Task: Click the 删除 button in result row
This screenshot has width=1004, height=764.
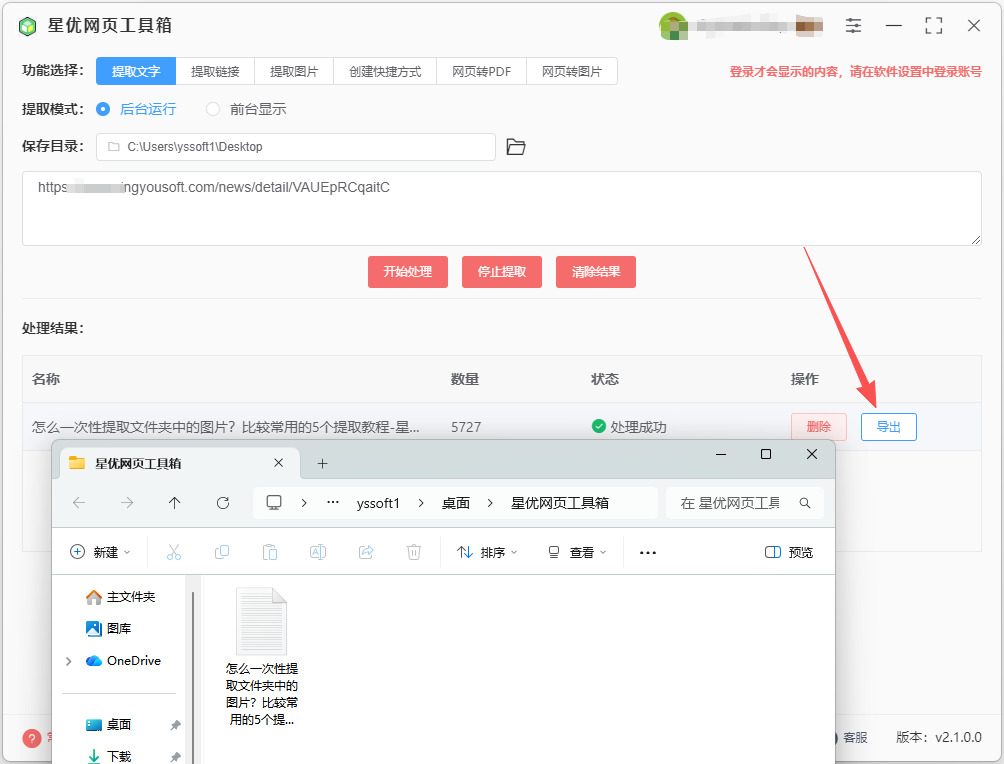Action: [x=818, y=427]
